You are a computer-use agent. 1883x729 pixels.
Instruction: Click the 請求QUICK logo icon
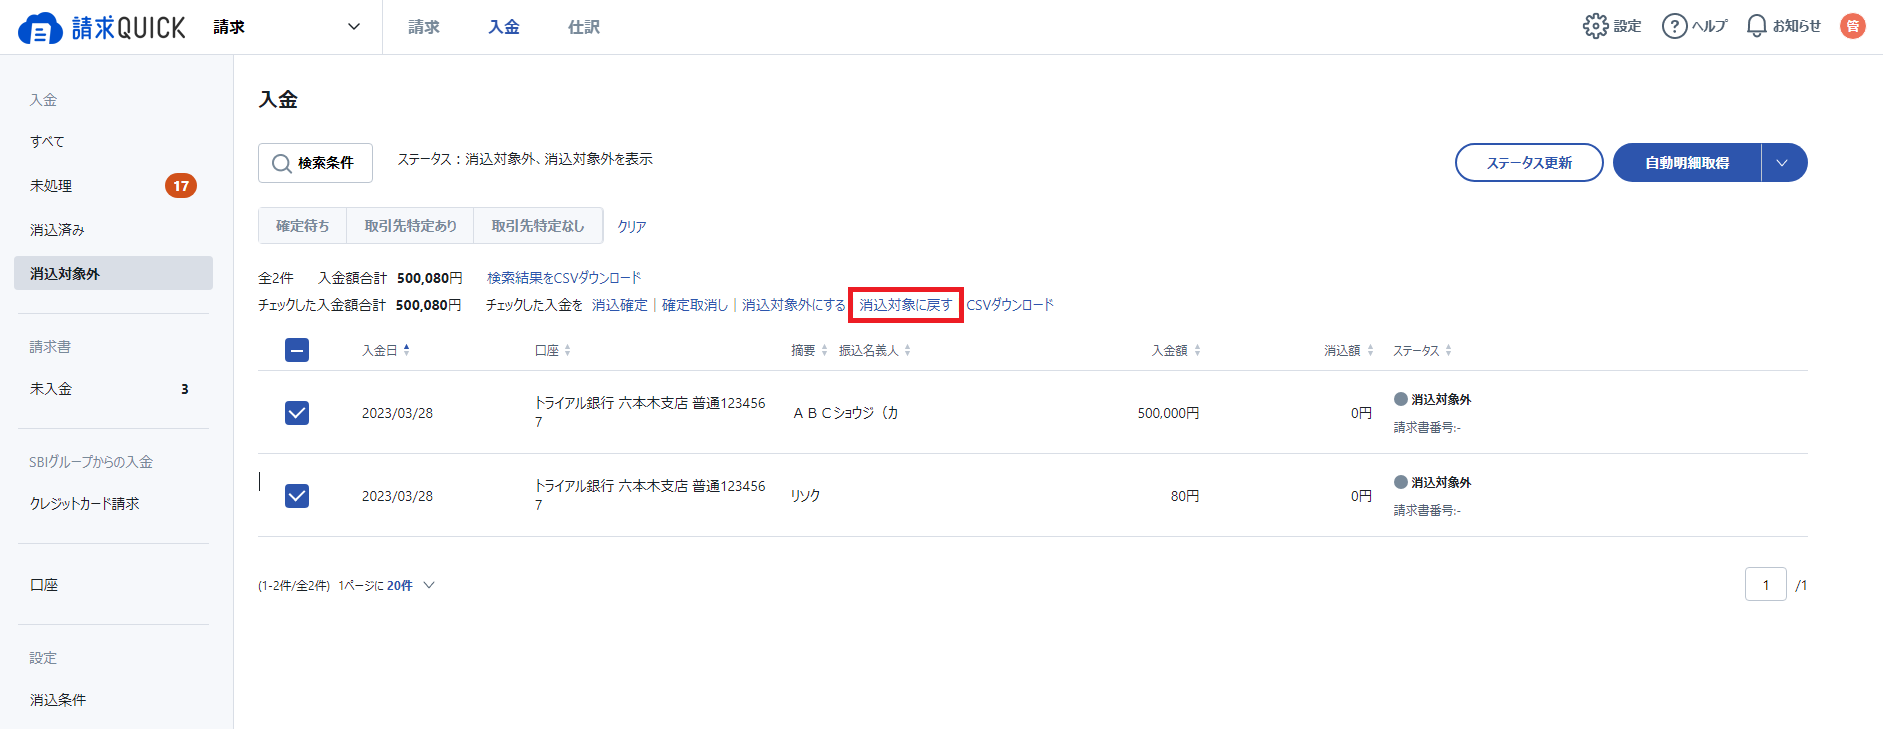(x=40, y=29)
